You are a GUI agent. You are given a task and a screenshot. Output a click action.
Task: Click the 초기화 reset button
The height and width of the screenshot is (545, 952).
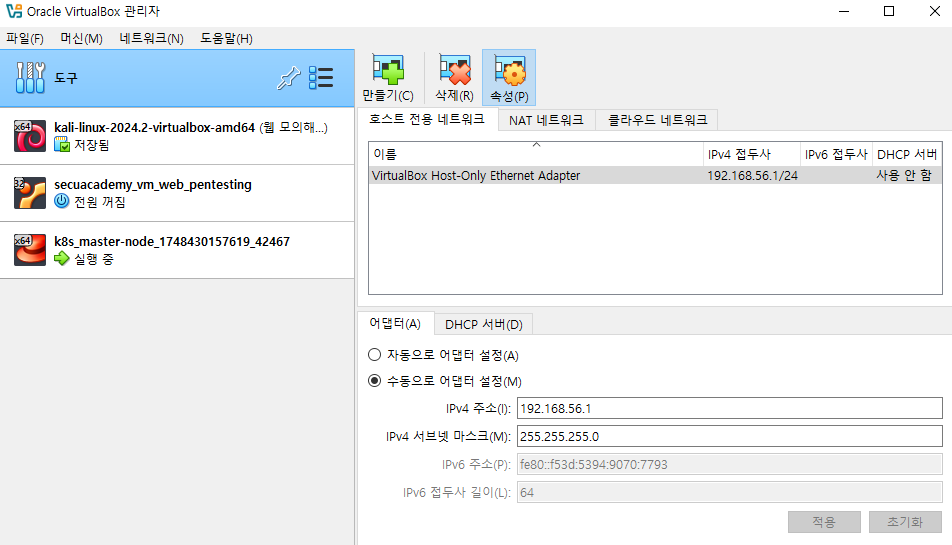[x=905, y=522]
